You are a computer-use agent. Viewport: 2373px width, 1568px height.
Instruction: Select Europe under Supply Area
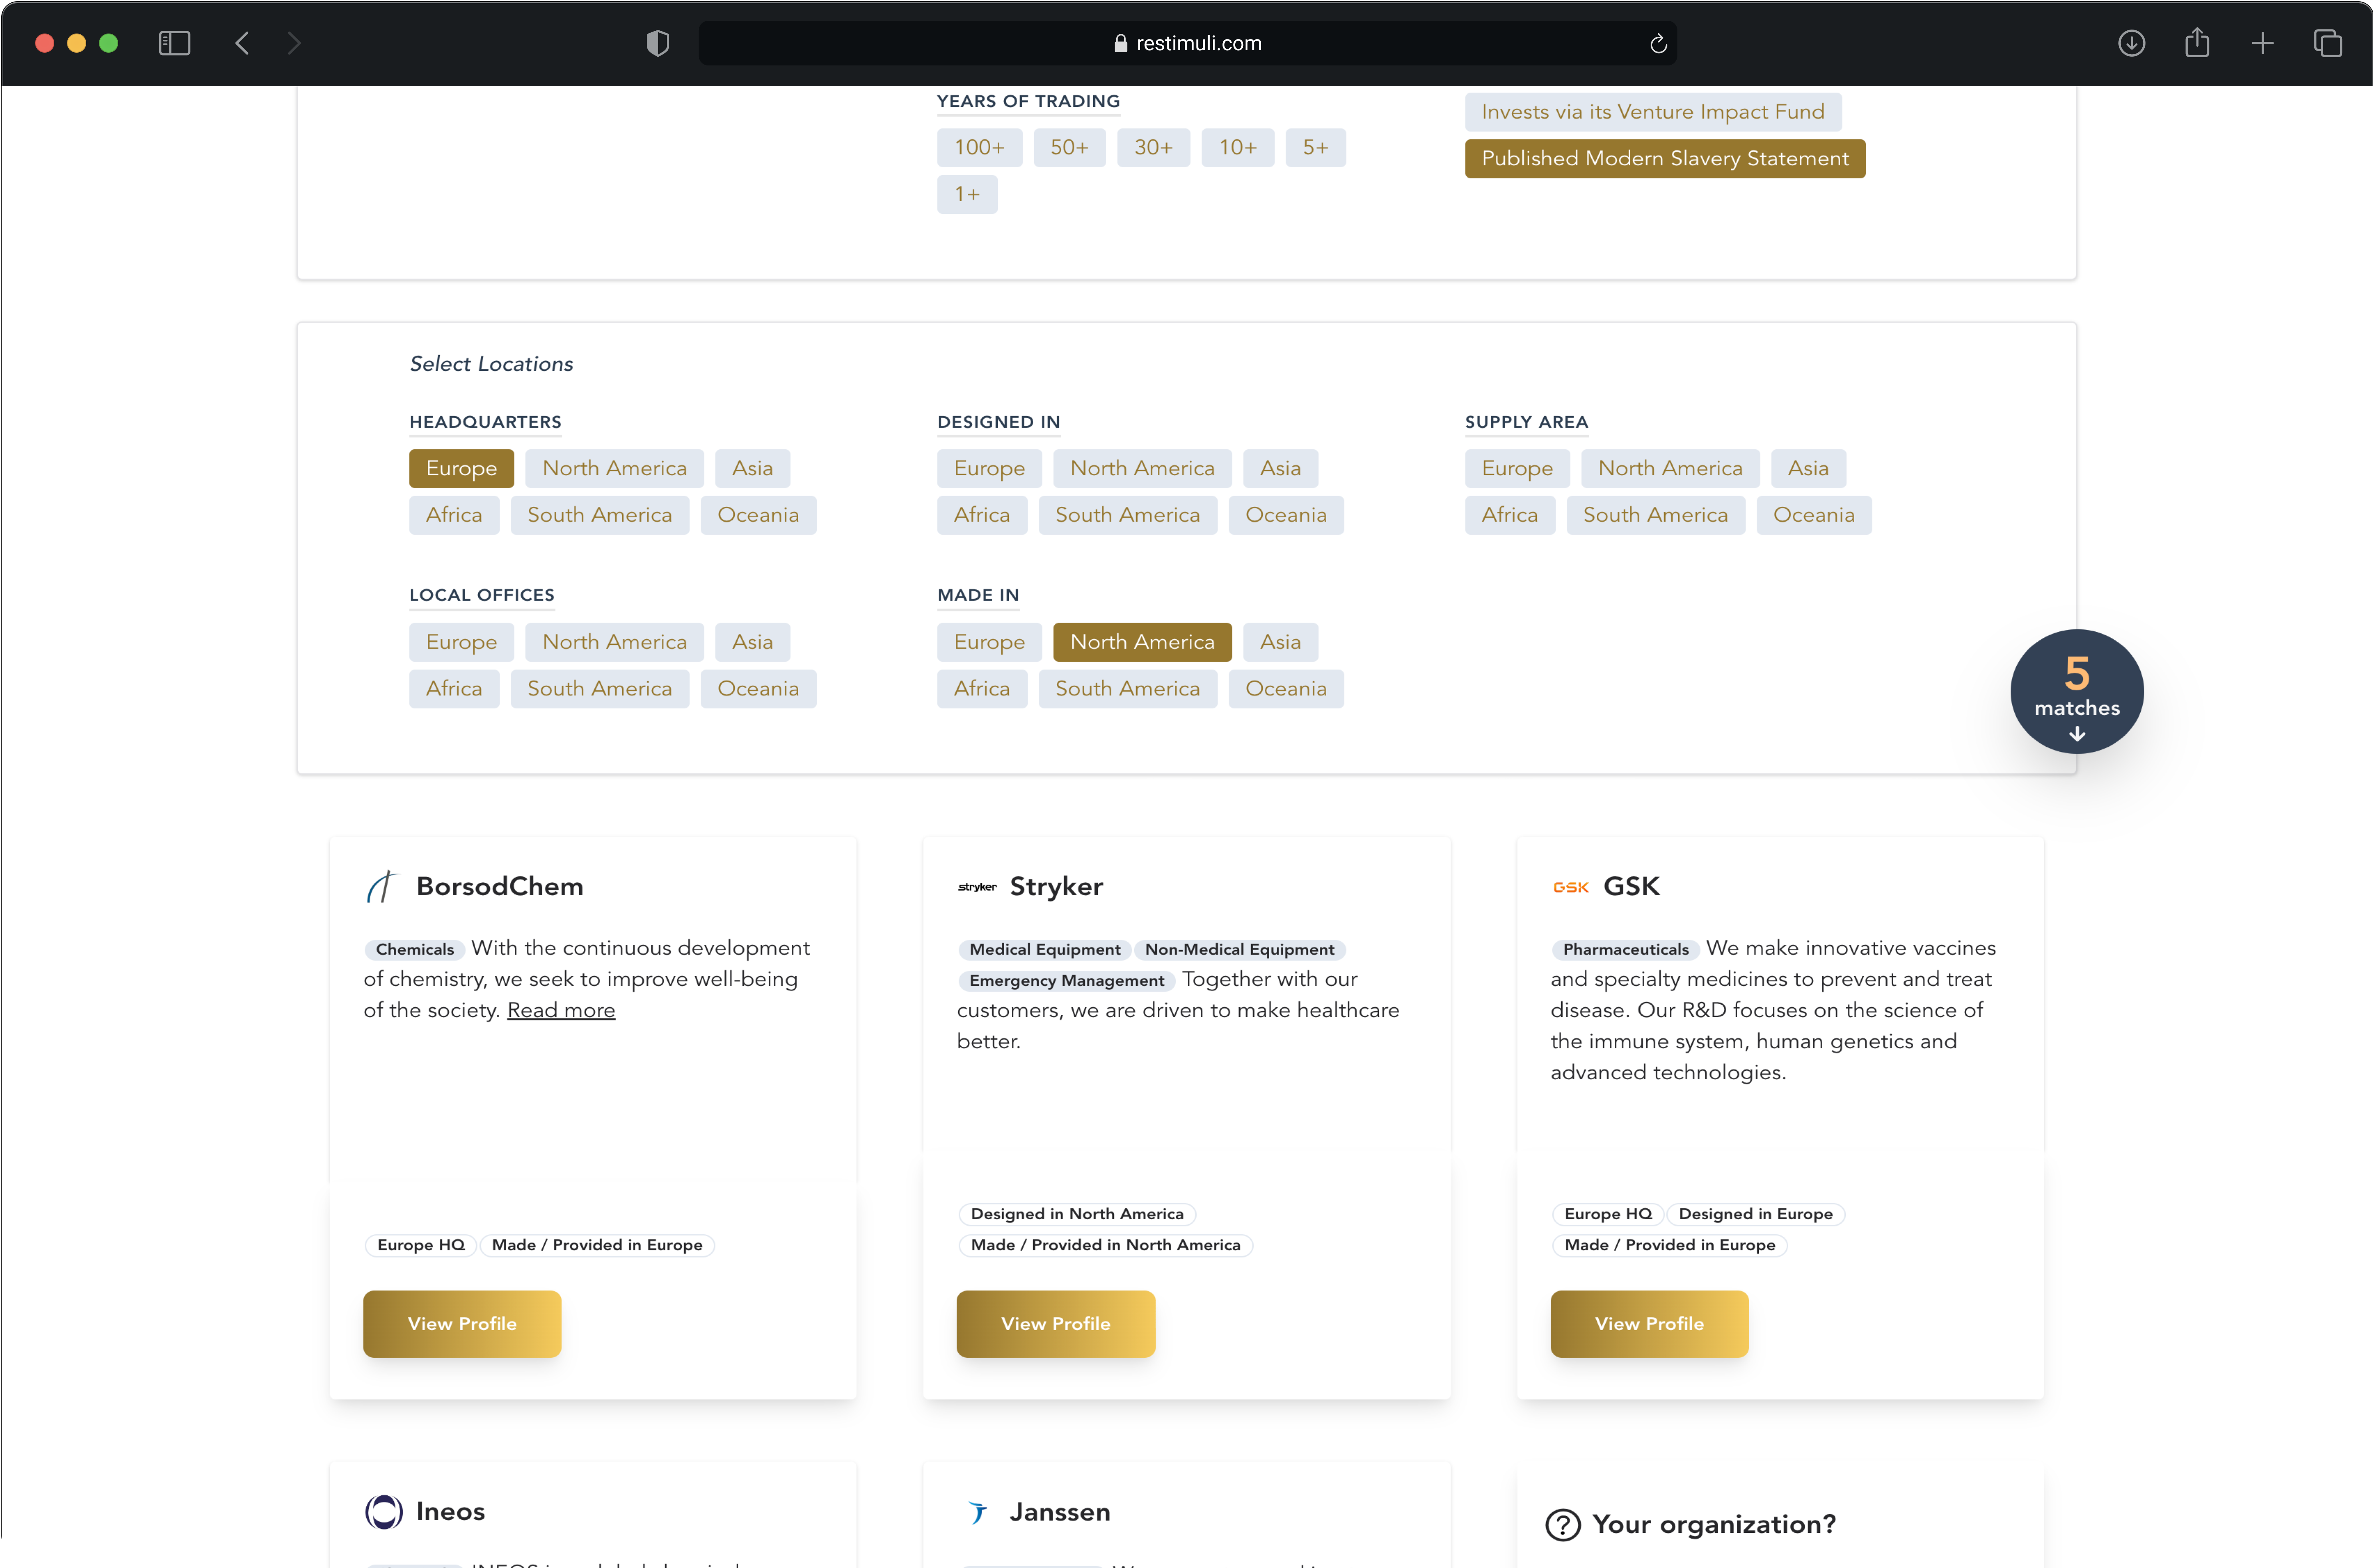coord(1517,468)
